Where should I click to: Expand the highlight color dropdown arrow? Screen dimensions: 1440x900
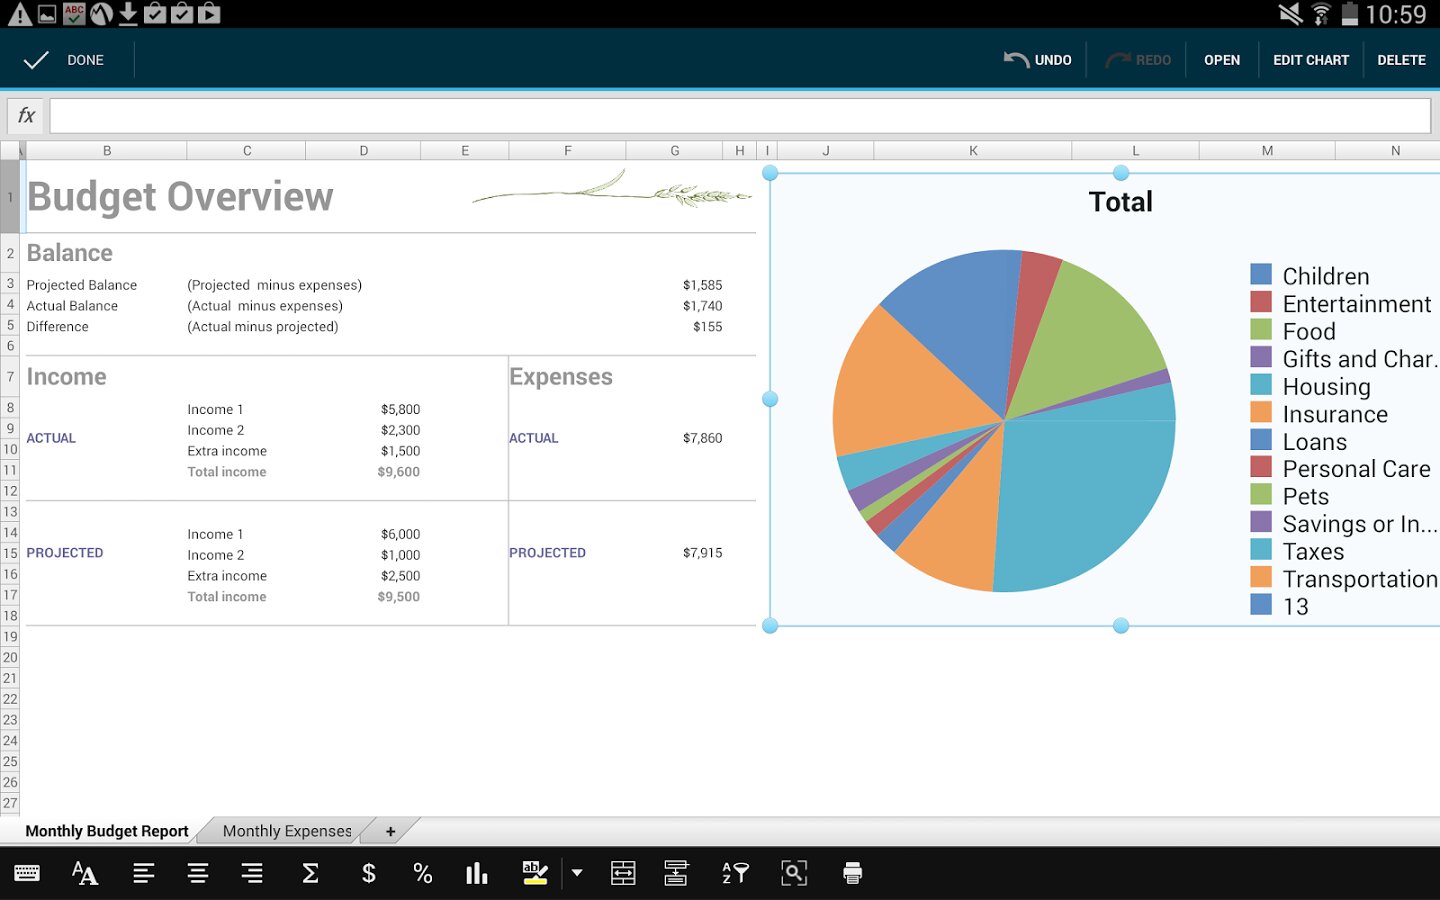577,873
